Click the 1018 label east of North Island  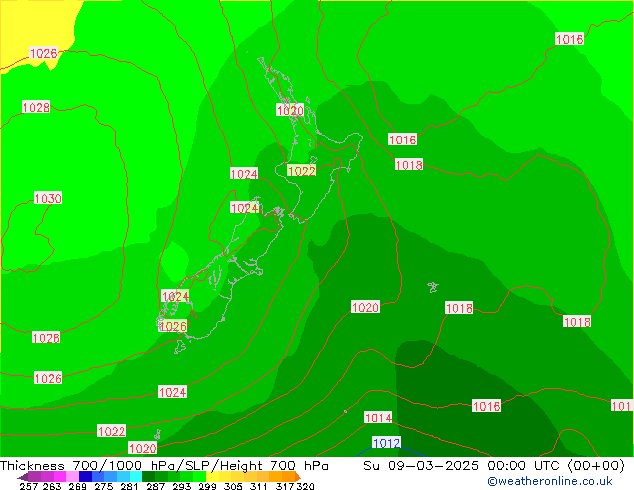coord(409,165)
